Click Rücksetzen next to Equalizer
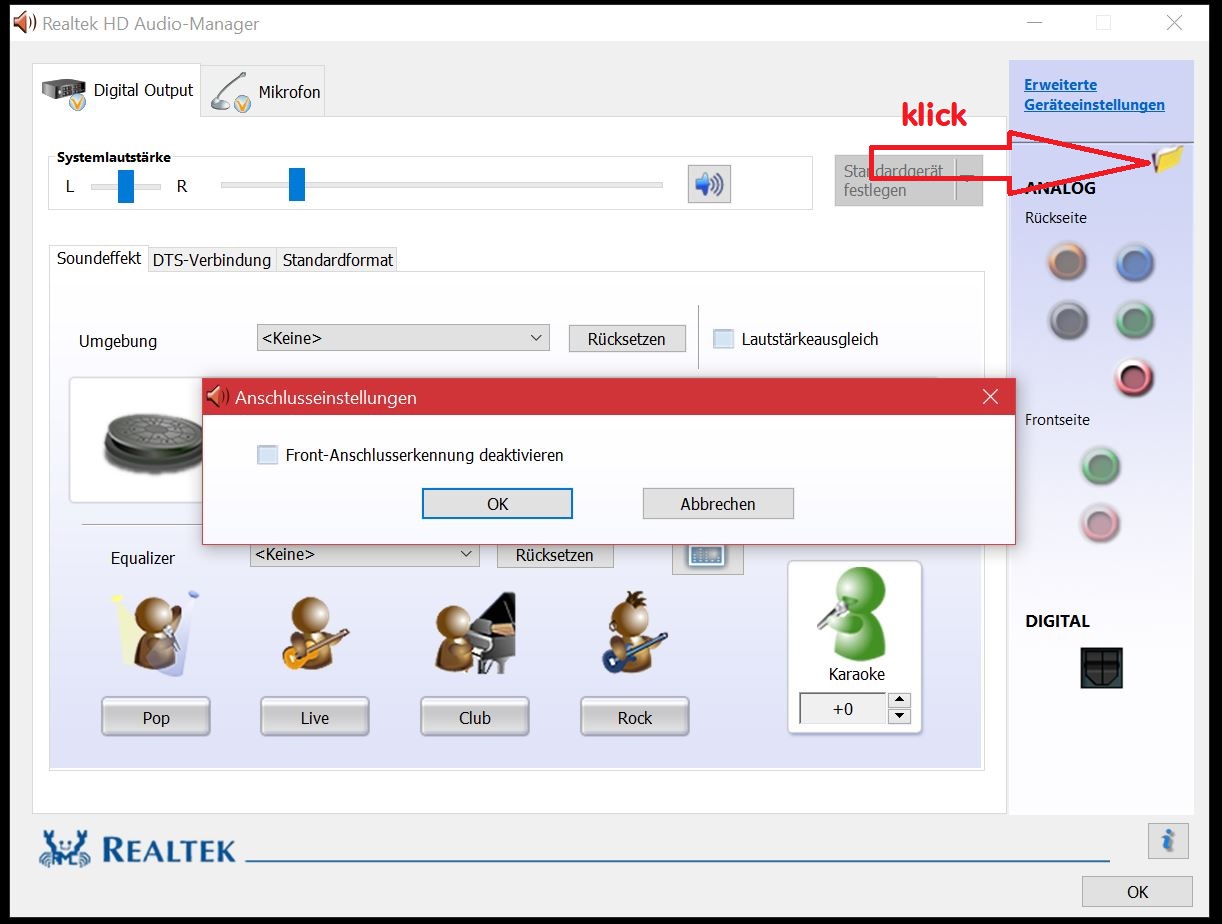This screenshot has width=1222, height=924. [555, 555]
